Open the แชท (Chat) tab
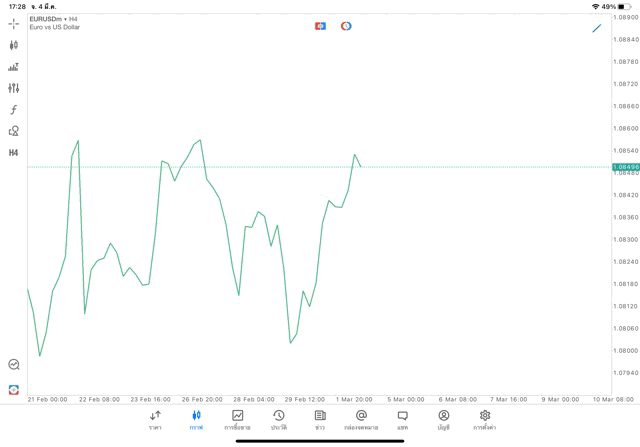Viewport: 640px width, 447px height. click(x=402, y=420)
